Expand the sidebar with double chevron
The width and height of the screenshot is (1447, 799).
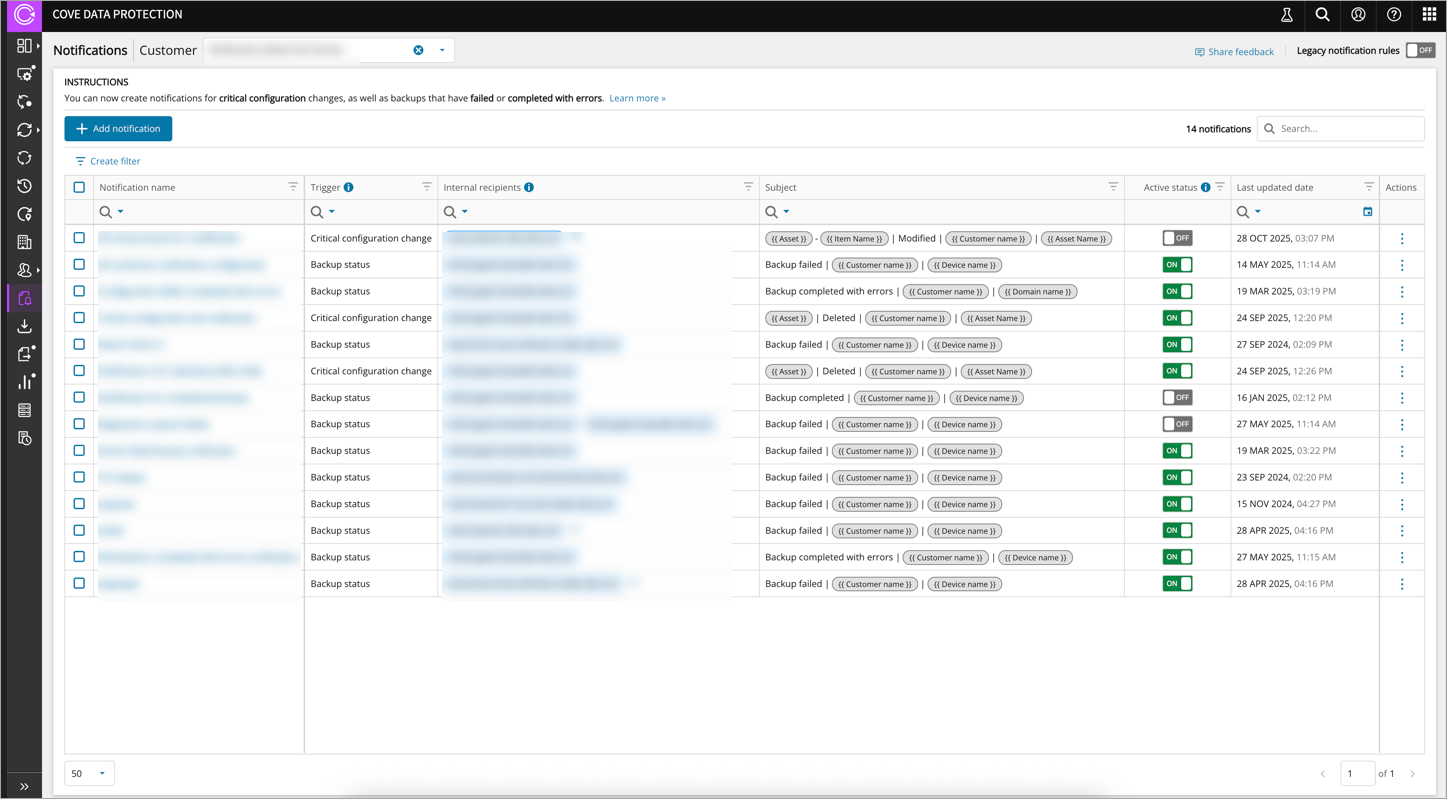[24, 786]
